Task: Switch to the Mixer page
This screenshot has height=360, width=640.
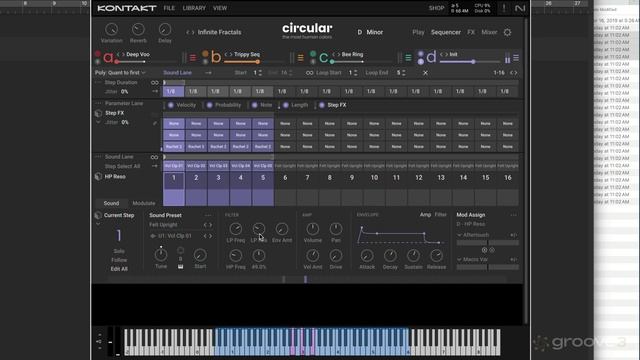Action: (x=489, y=32)
